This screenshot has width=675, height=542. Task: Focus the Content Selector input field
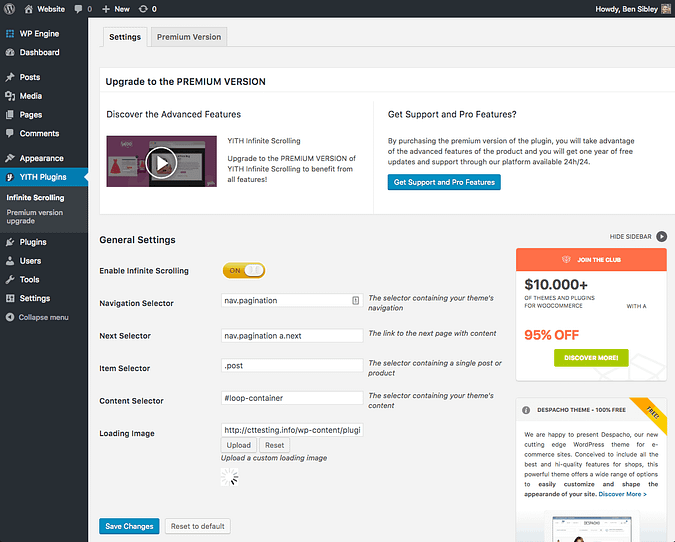[x=292, y=398]
